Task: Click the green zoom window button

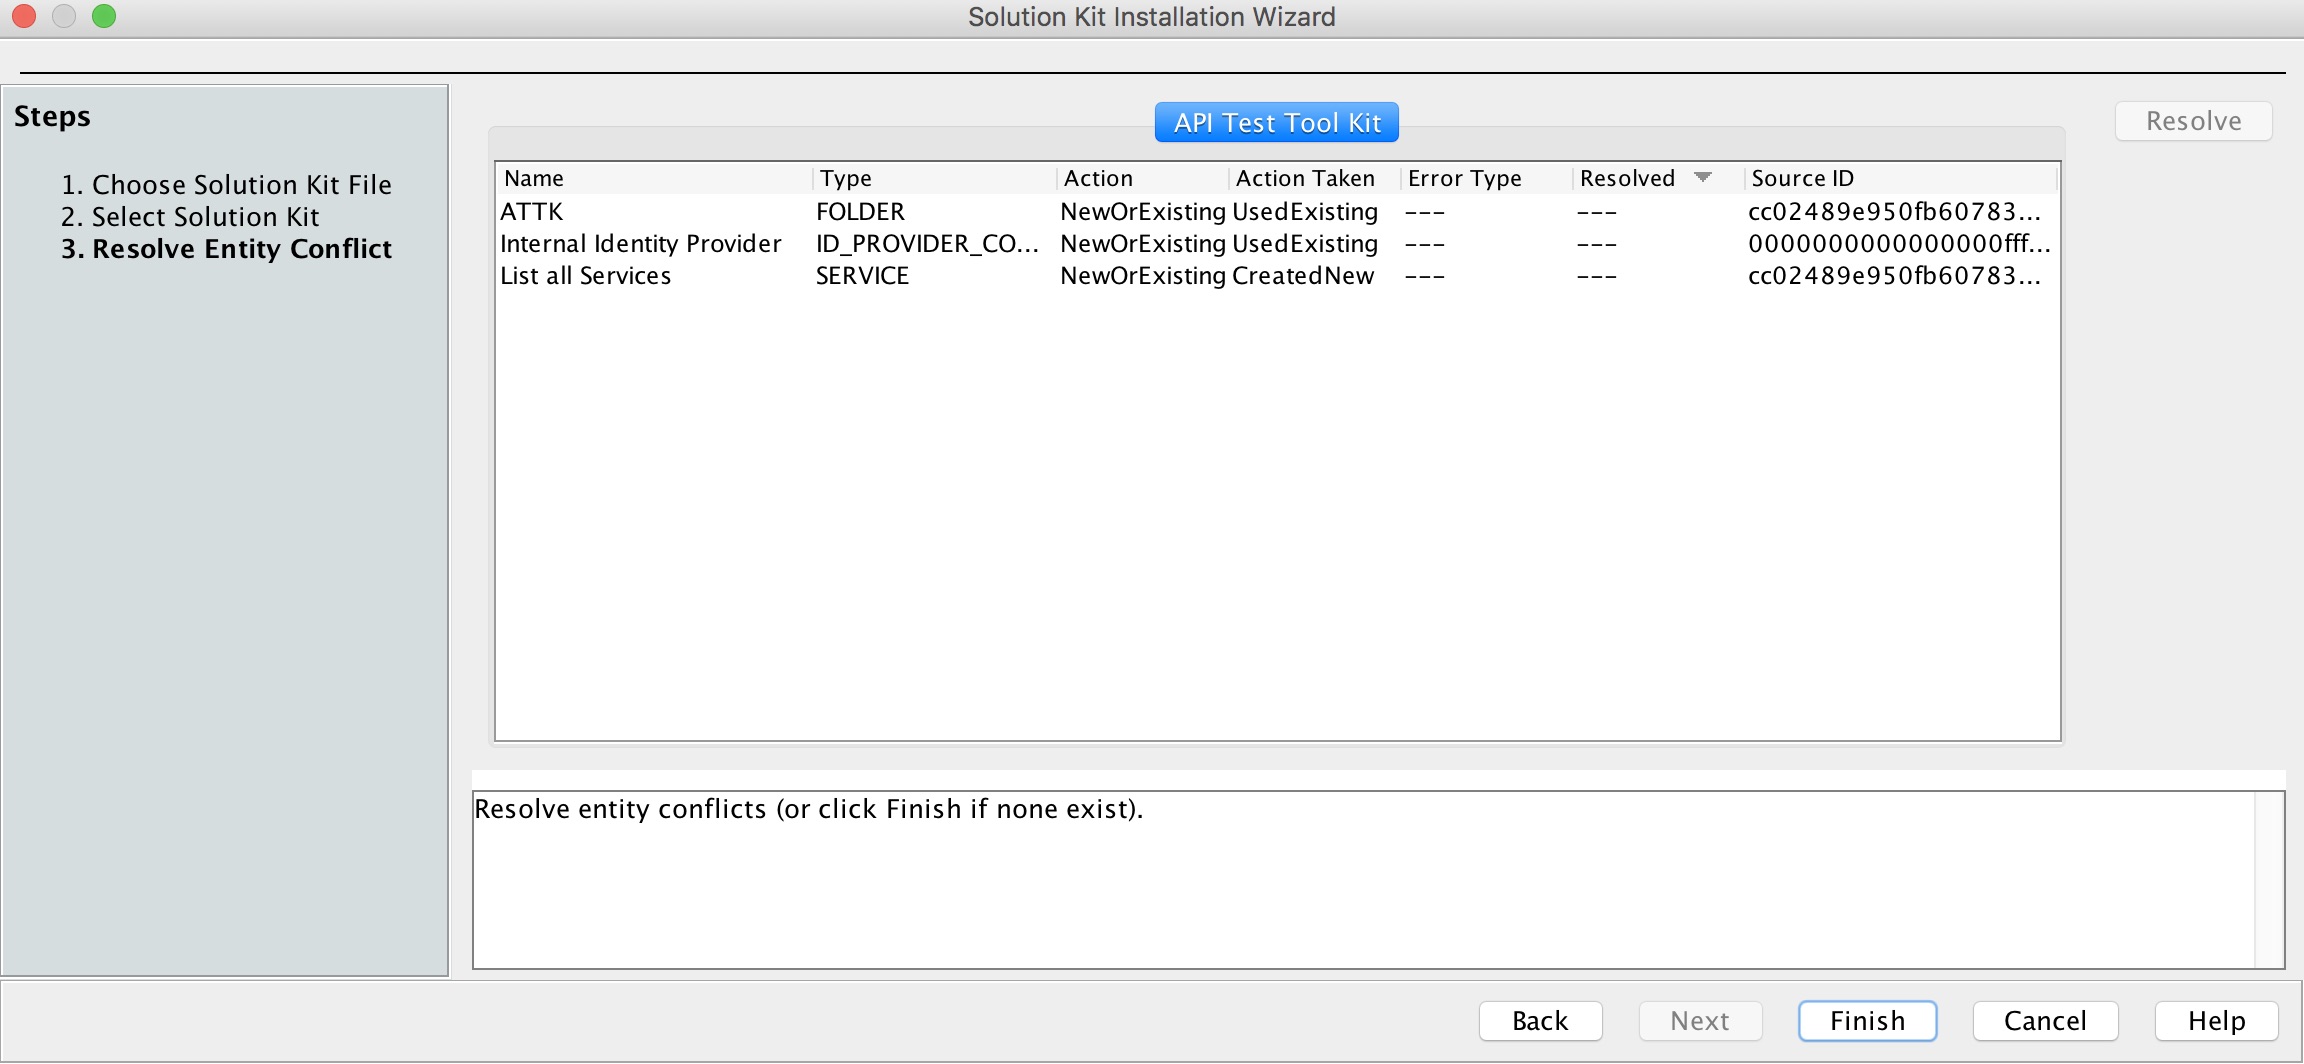Action: click(104, 16)
